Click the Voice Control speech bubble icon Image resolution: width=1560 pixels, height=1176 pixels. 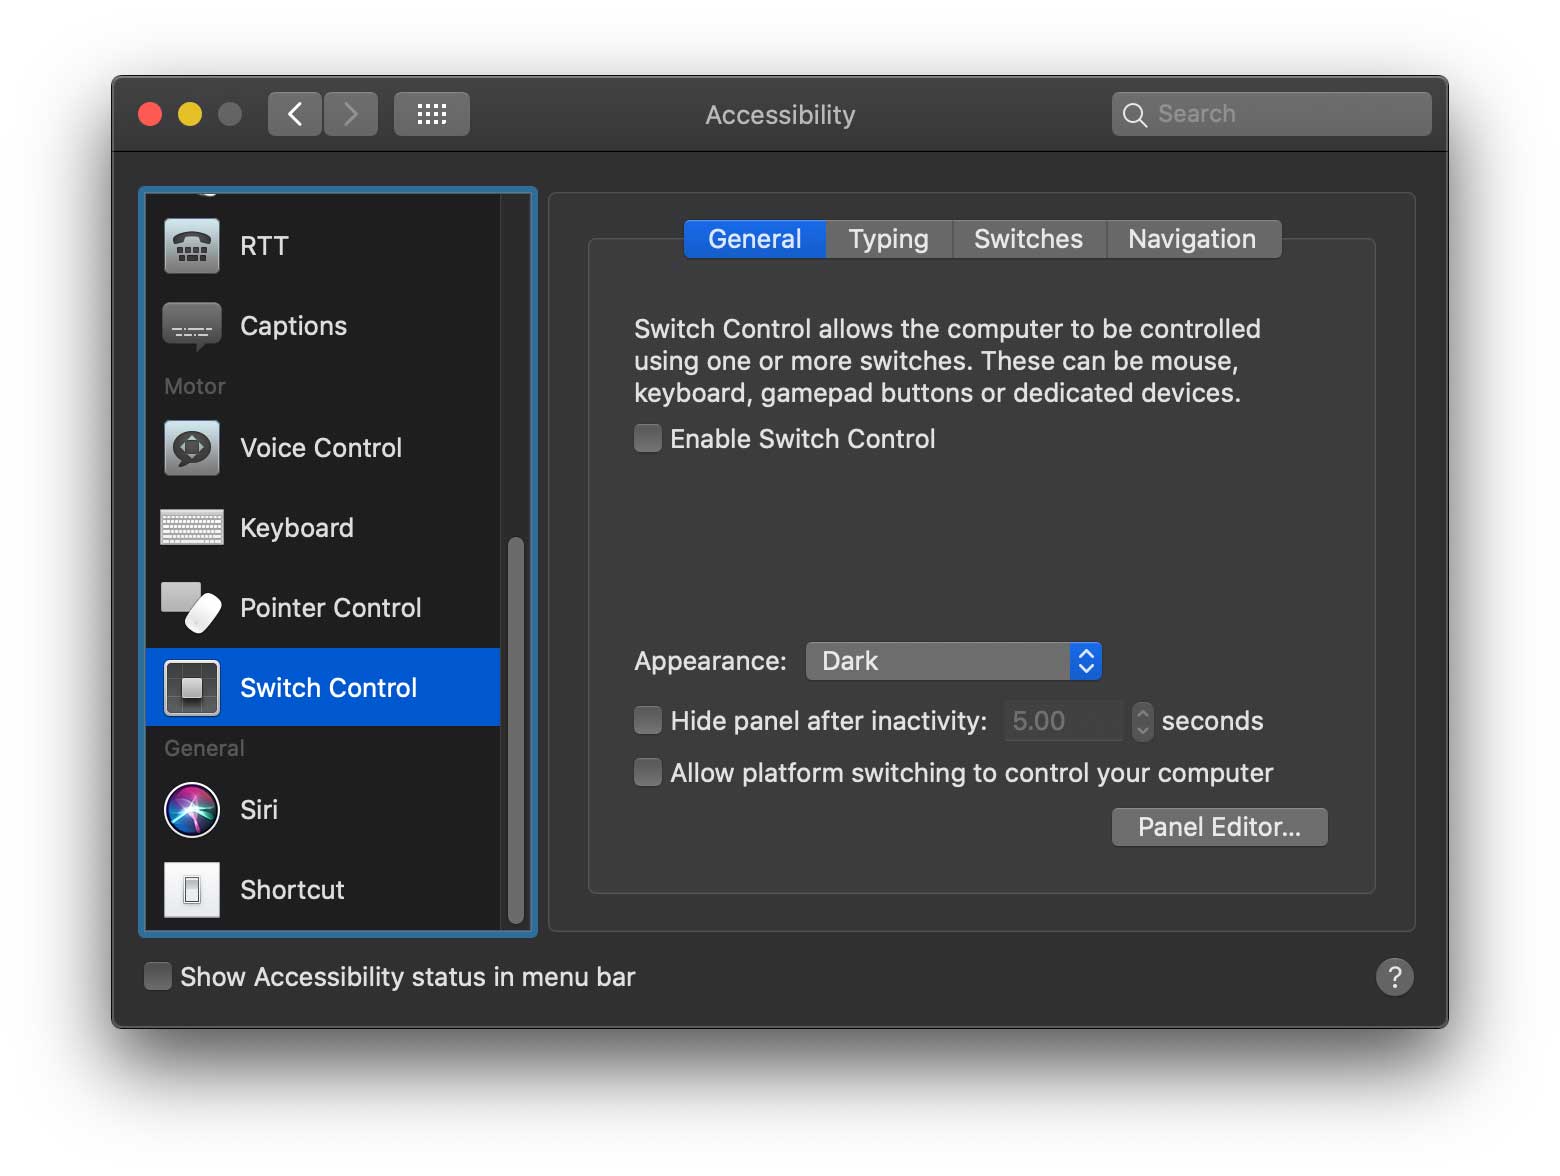pyautogui.click(x=192, y=448)
